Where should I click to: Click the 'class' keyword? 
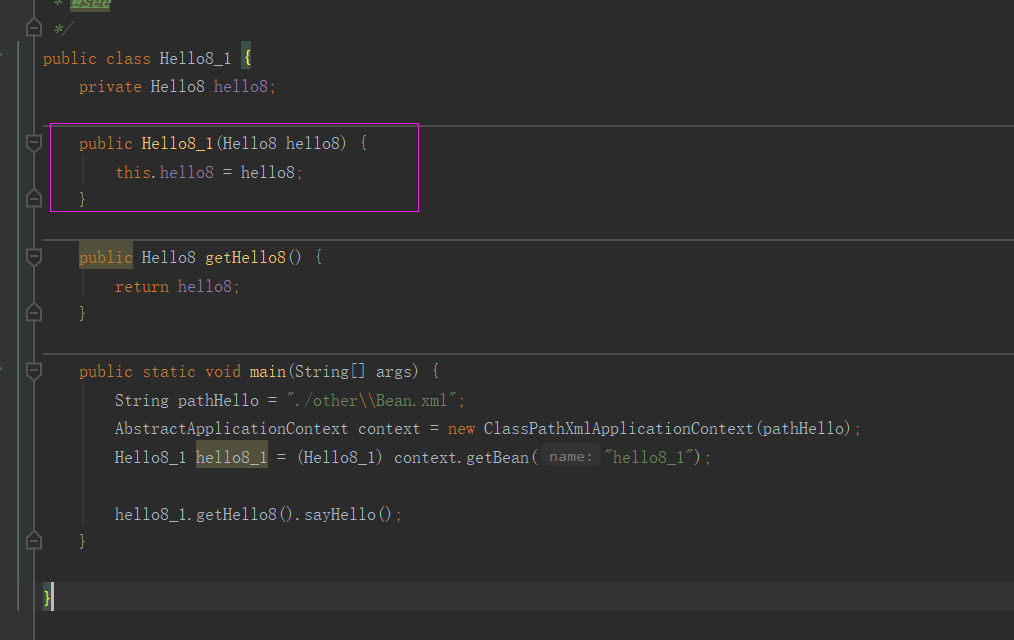coord(128,58)
